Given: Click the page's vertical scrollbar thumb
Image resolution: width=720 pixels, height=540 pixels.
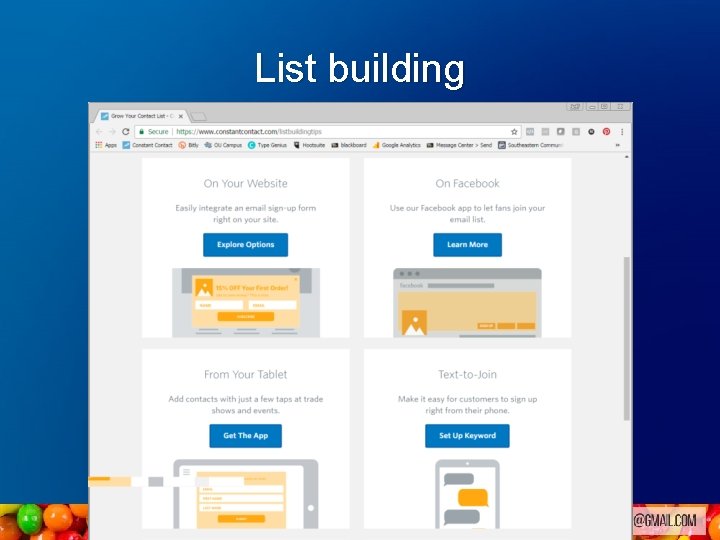Looking at the screenshot, I should tap(627, 338).
